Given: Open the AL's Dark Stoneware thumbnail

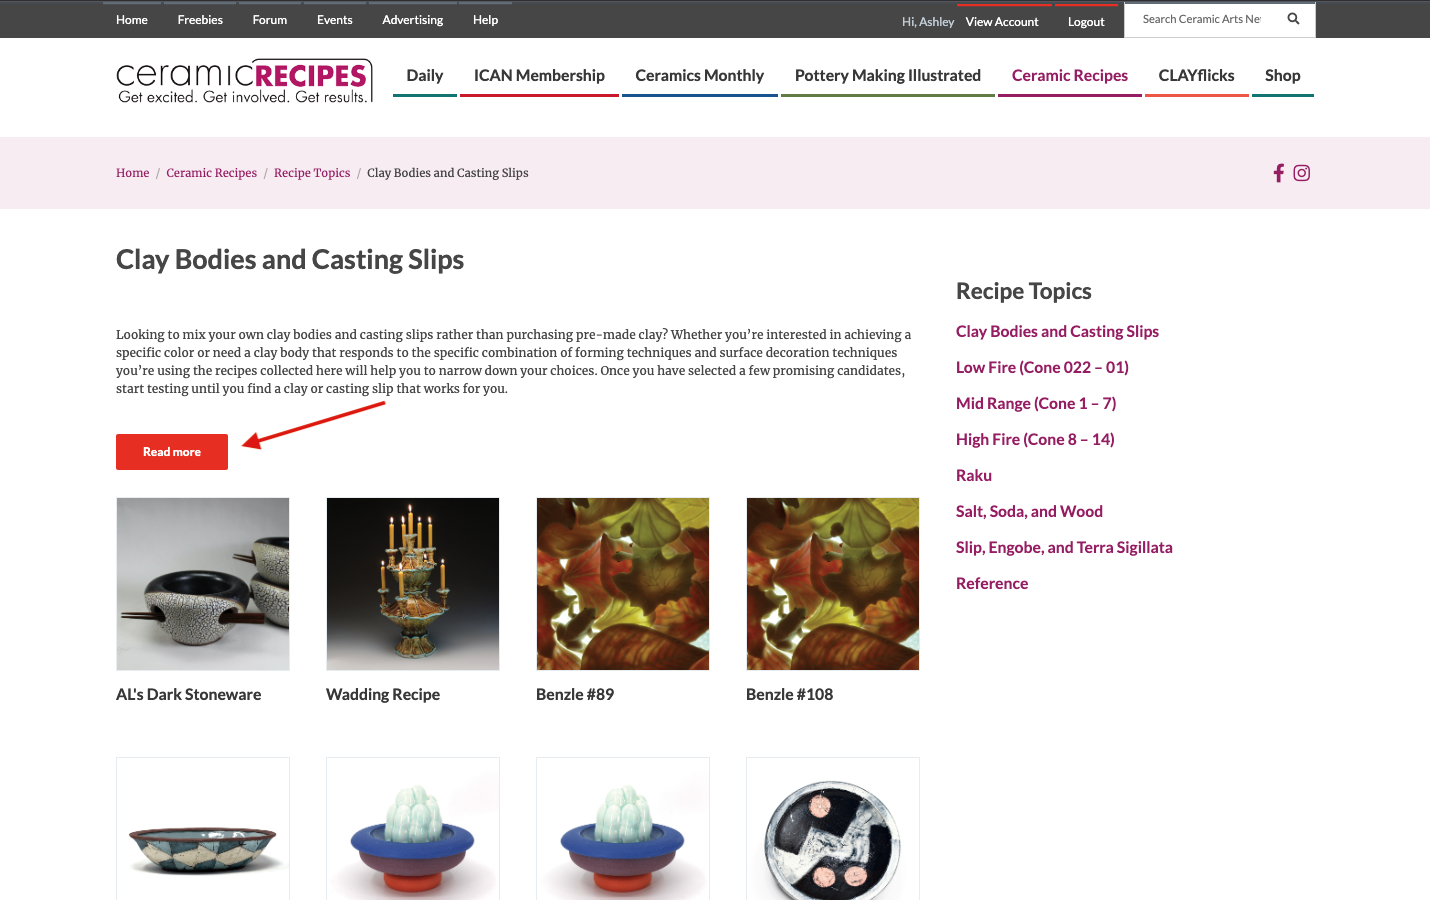Looking at the screenshot, I should click(203, 584).
